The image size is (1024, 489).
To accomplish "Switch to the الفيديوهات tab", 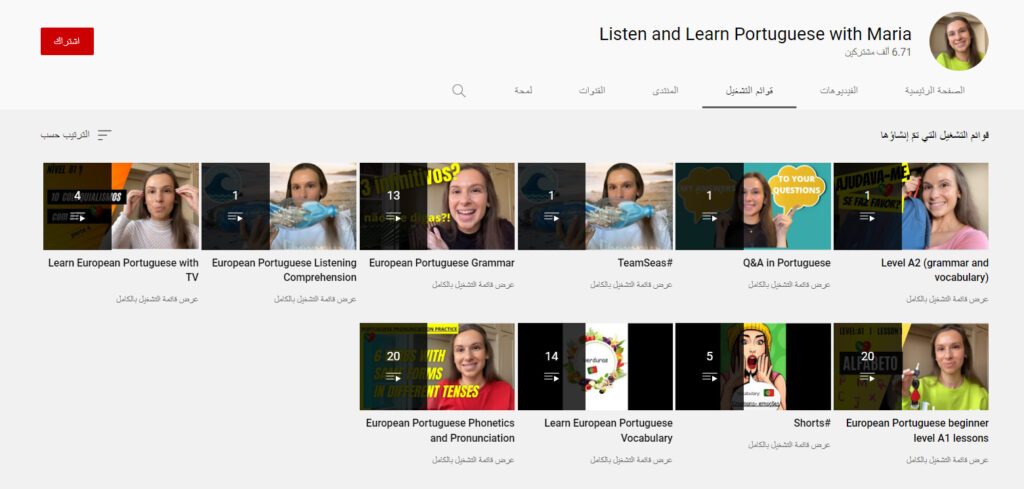I will [x=839, y=91].
